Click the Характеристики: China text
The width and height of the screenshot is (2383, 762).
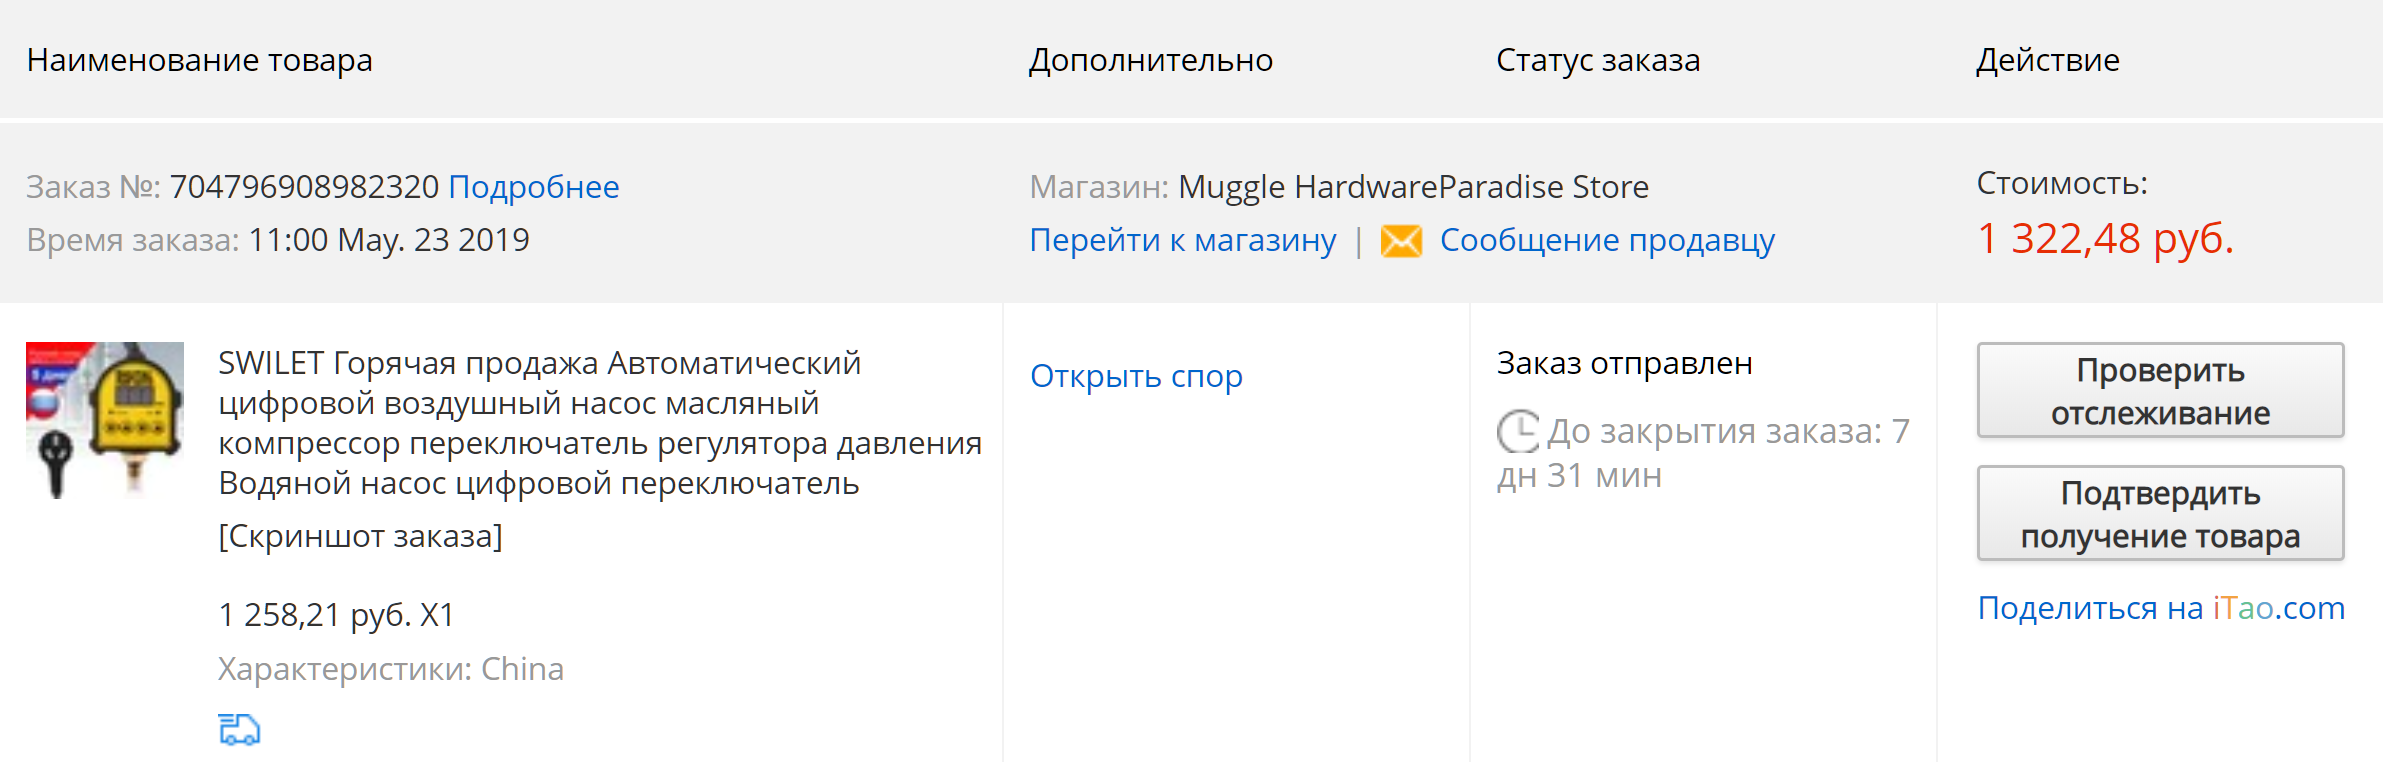click(390, 669)
